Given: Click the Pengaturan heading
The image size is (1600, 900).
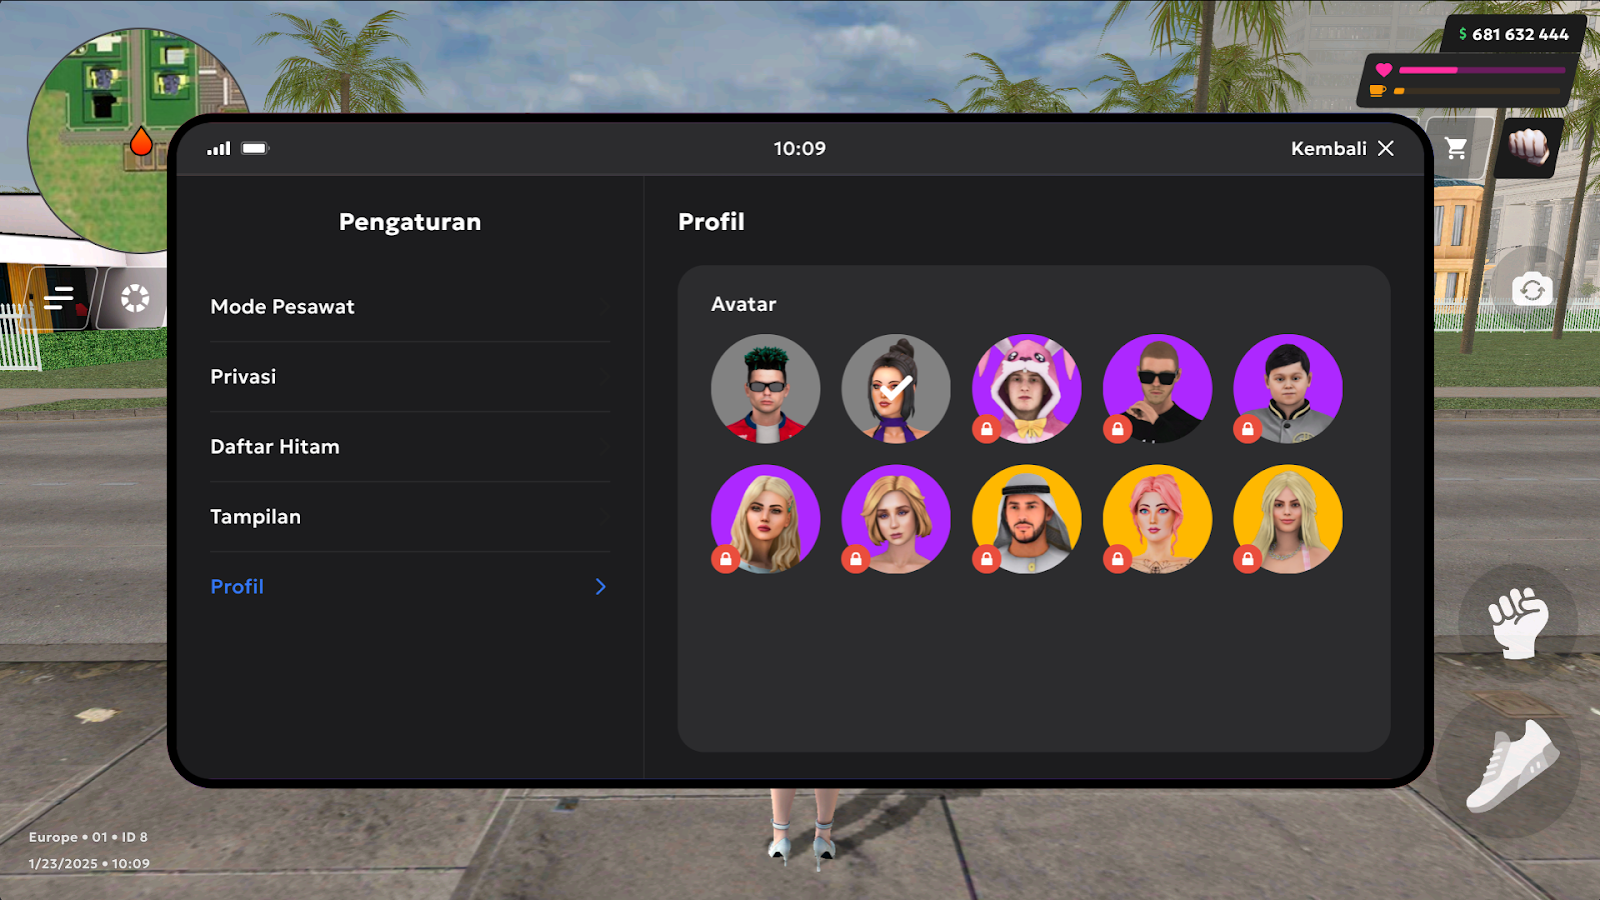Looking at the screenshot, I should pyautogui.click(x=410, y=222).
